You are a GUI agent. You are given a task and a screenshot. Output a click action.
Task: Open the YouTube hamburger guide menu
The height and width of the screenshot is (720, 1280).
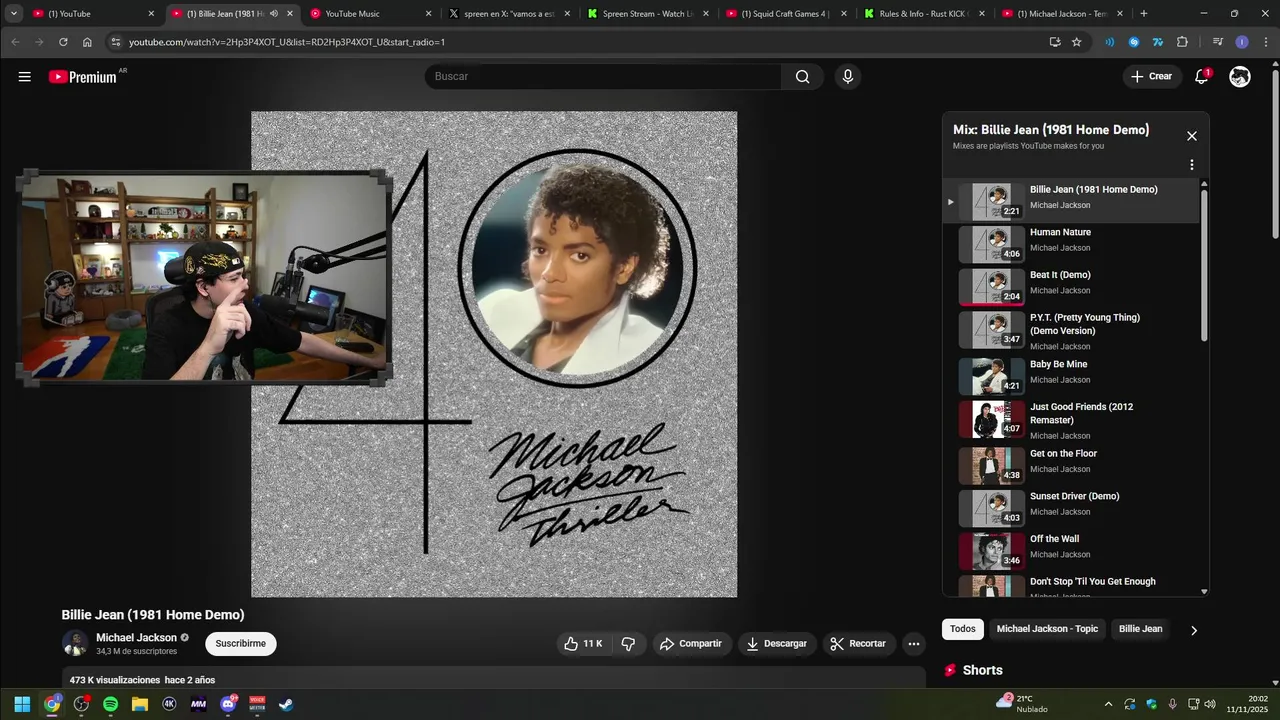(24, 77)
